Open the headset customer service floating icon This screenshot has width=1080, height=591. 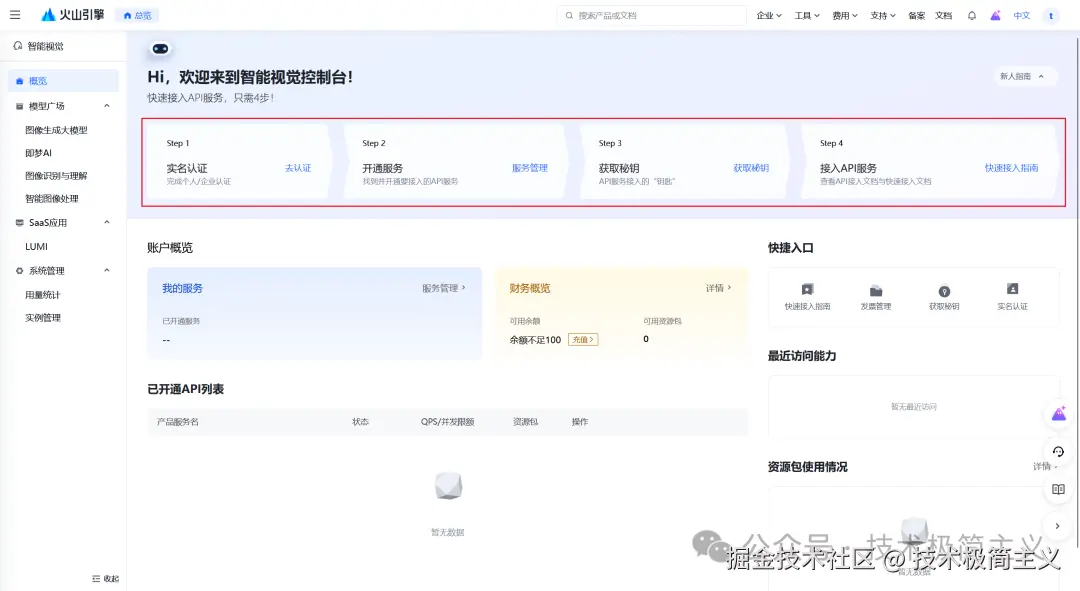point(1058,452)
